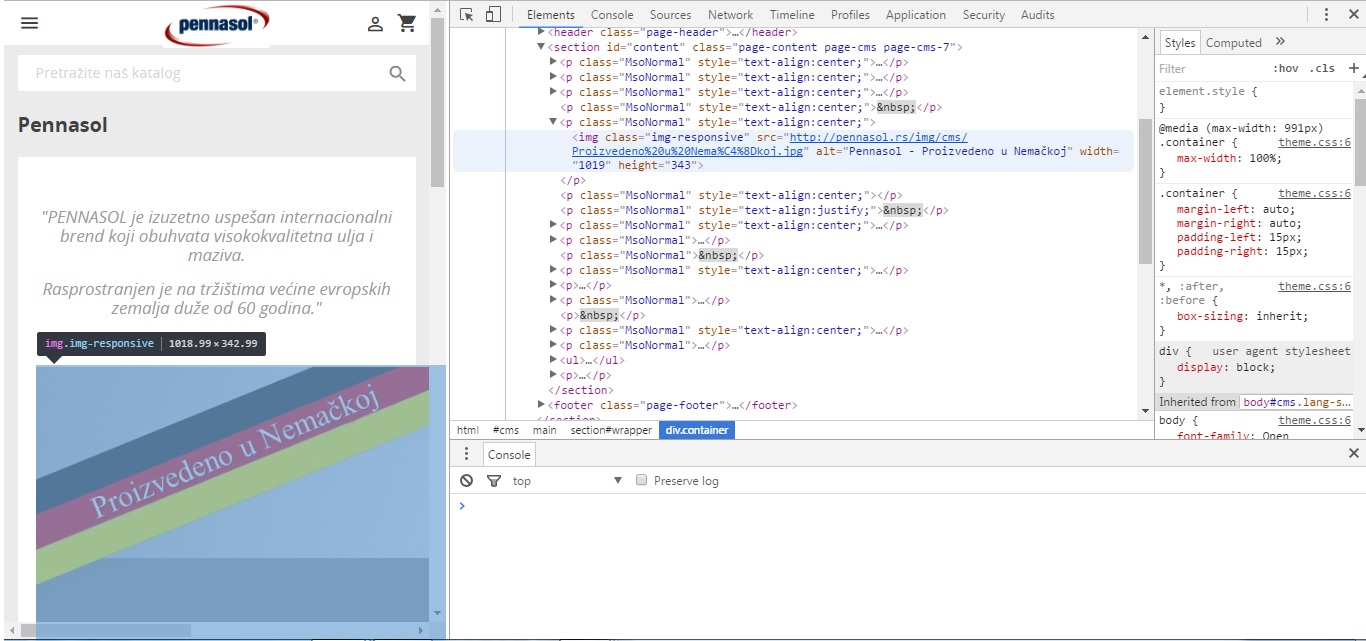Viewport: 1366px width, 641px height.
Task: Click the Styles Filter input field
Action: point(1212,68)
